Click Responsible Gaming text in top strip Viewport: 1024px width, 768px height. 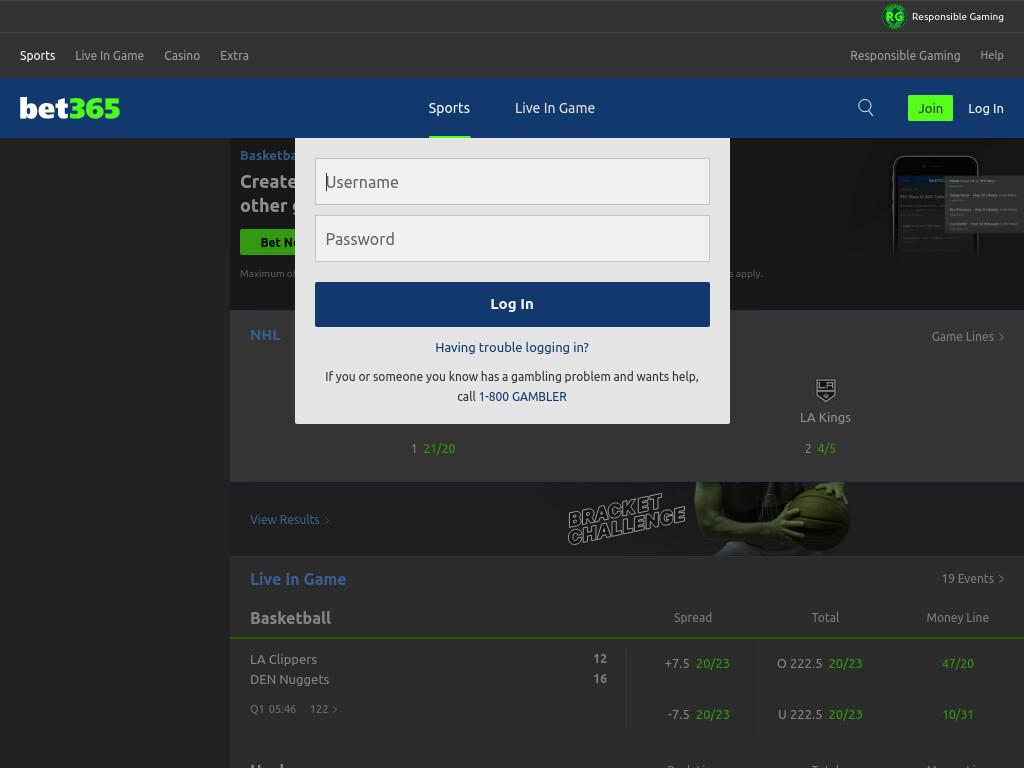958,16
